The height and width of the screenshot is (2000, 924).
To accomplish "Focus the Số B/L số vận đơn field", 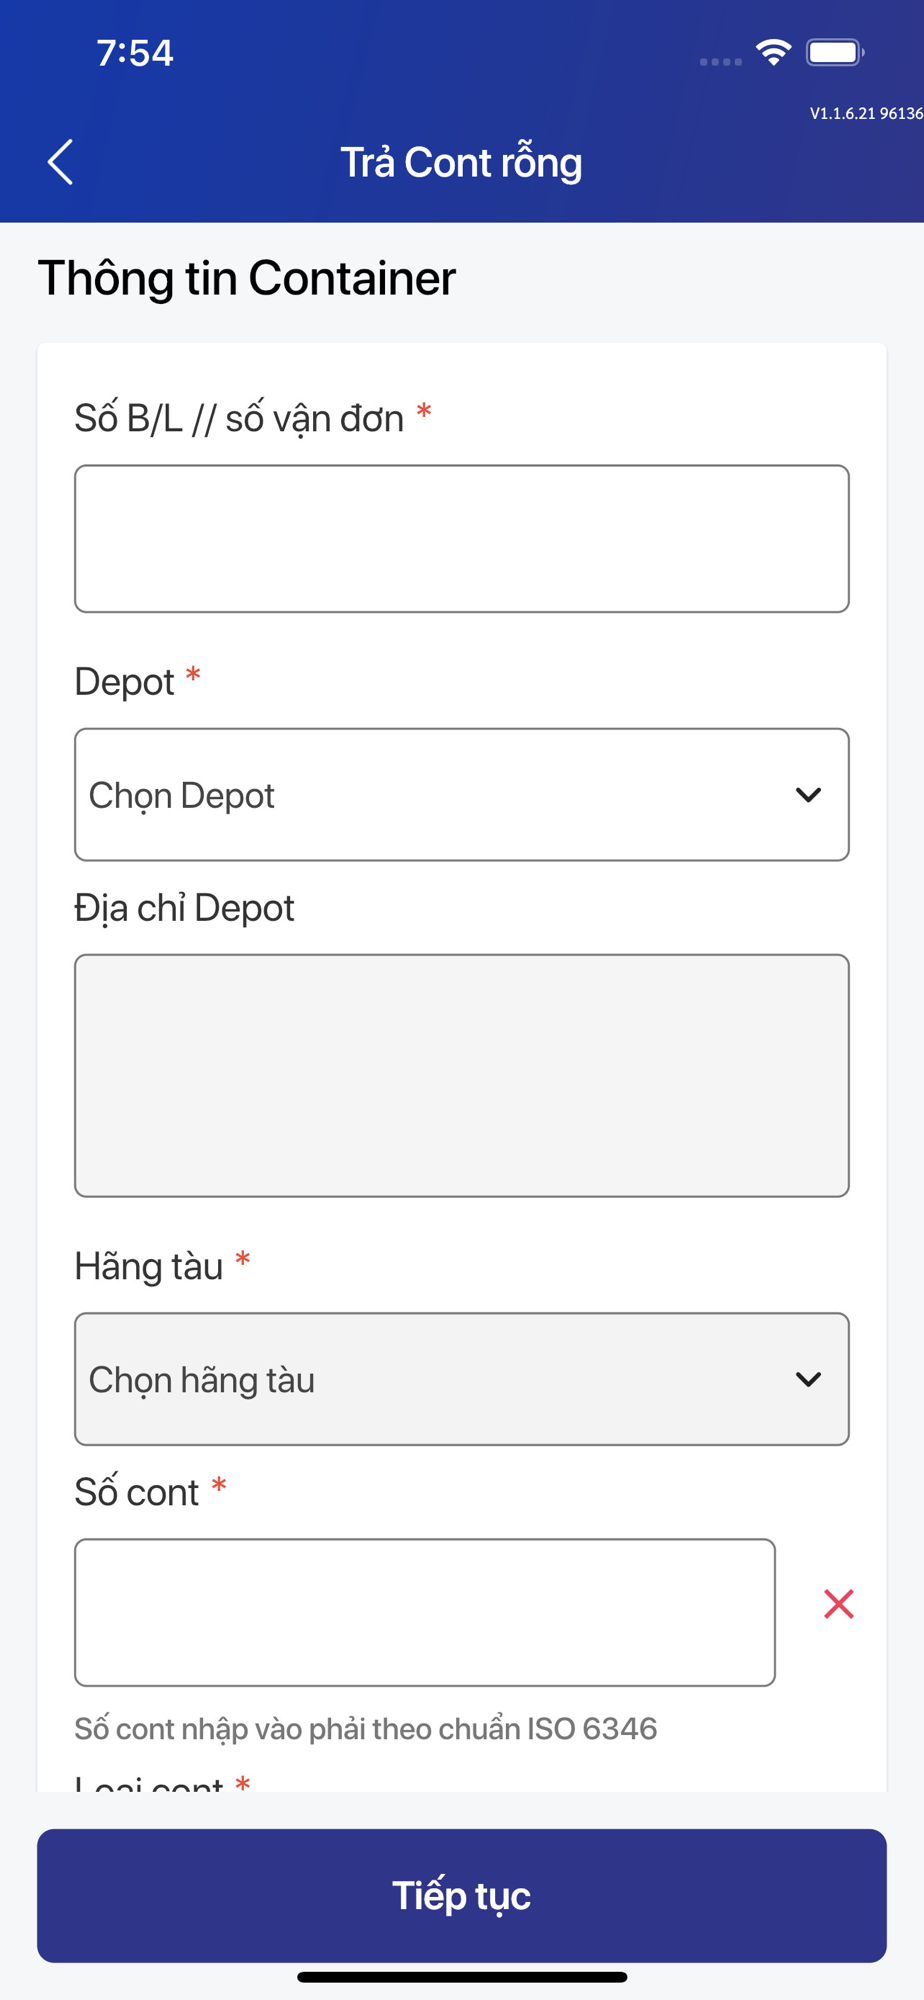I will [x=461, y=539].
